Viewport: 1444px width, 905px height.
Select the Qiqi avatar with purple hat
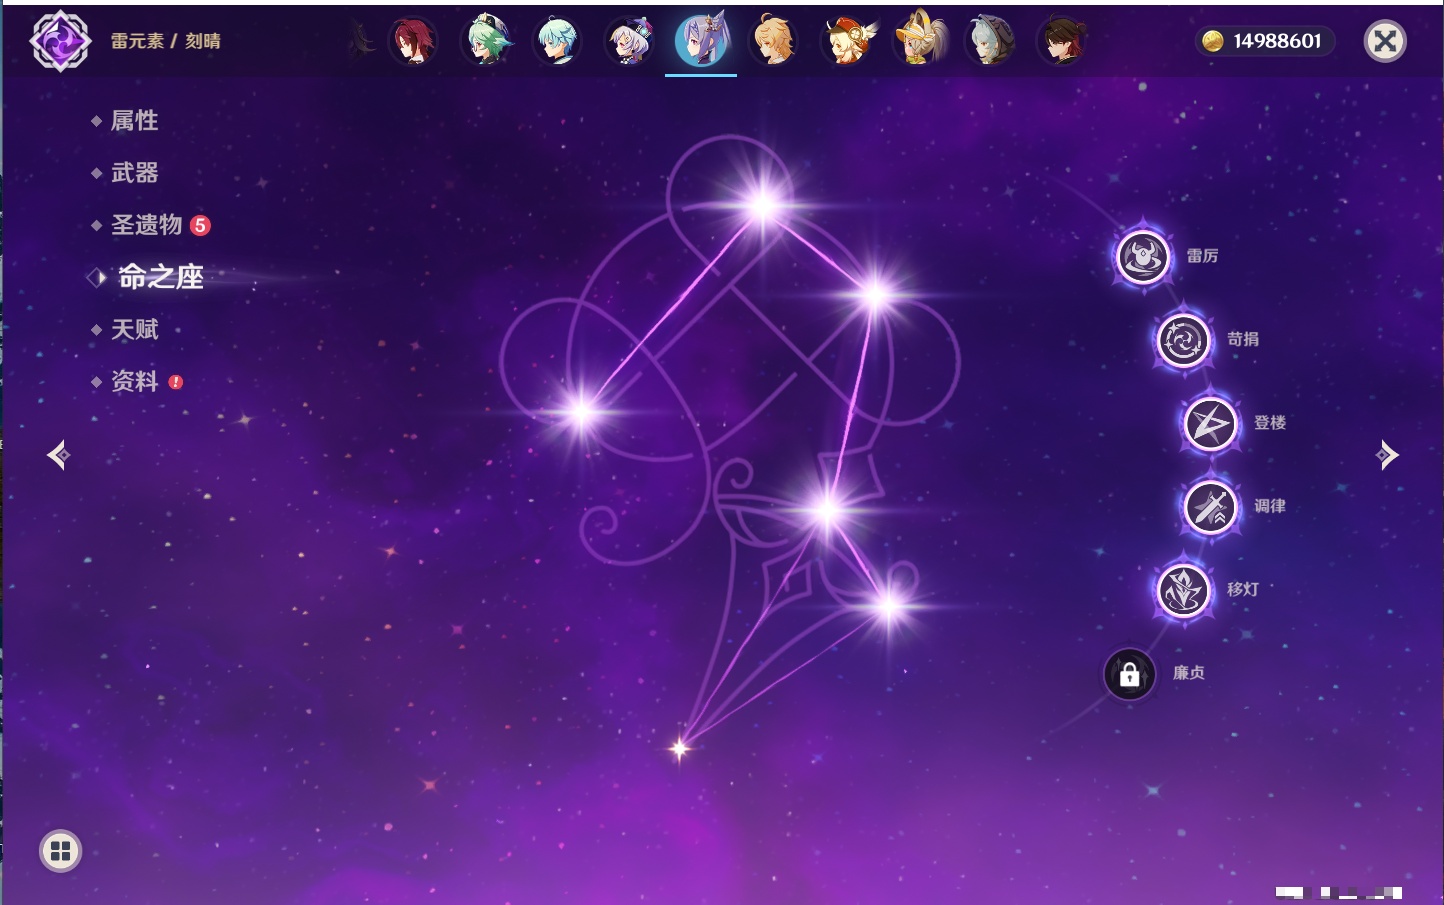tap(630, 42)
